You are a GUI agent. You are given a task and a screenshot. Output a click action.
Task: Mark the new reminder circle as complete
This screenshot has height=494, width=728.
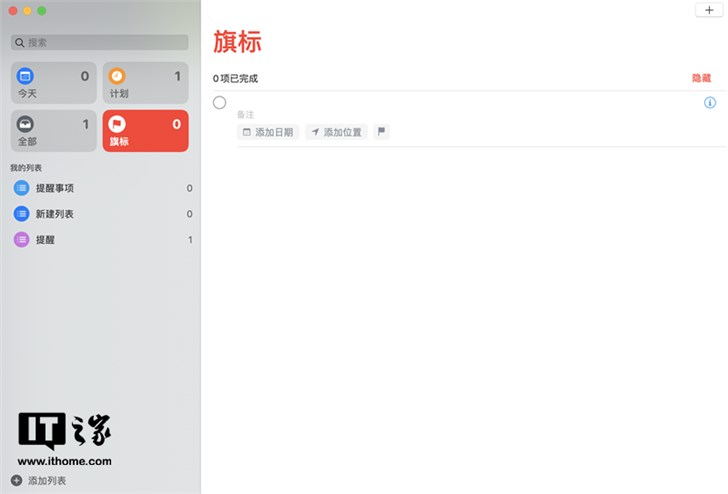pos(220,103)
